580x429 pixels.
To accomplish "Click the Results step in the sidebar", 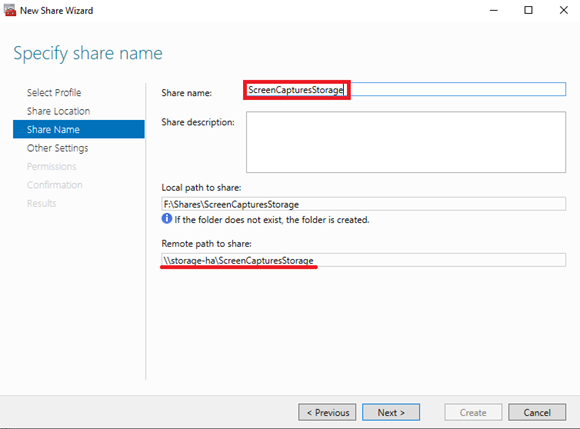I will point(41,203).
